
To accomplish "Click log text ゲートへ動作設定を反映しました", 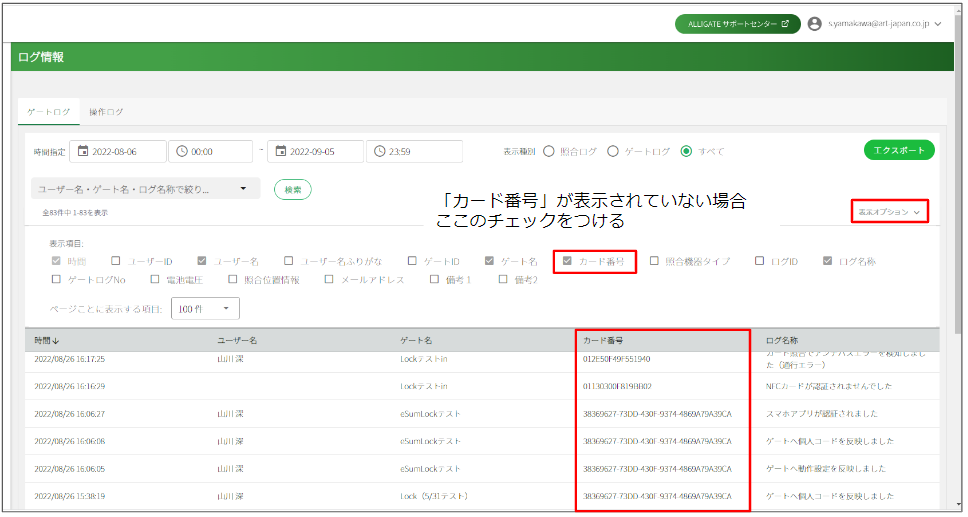I will tap(826, 469).
